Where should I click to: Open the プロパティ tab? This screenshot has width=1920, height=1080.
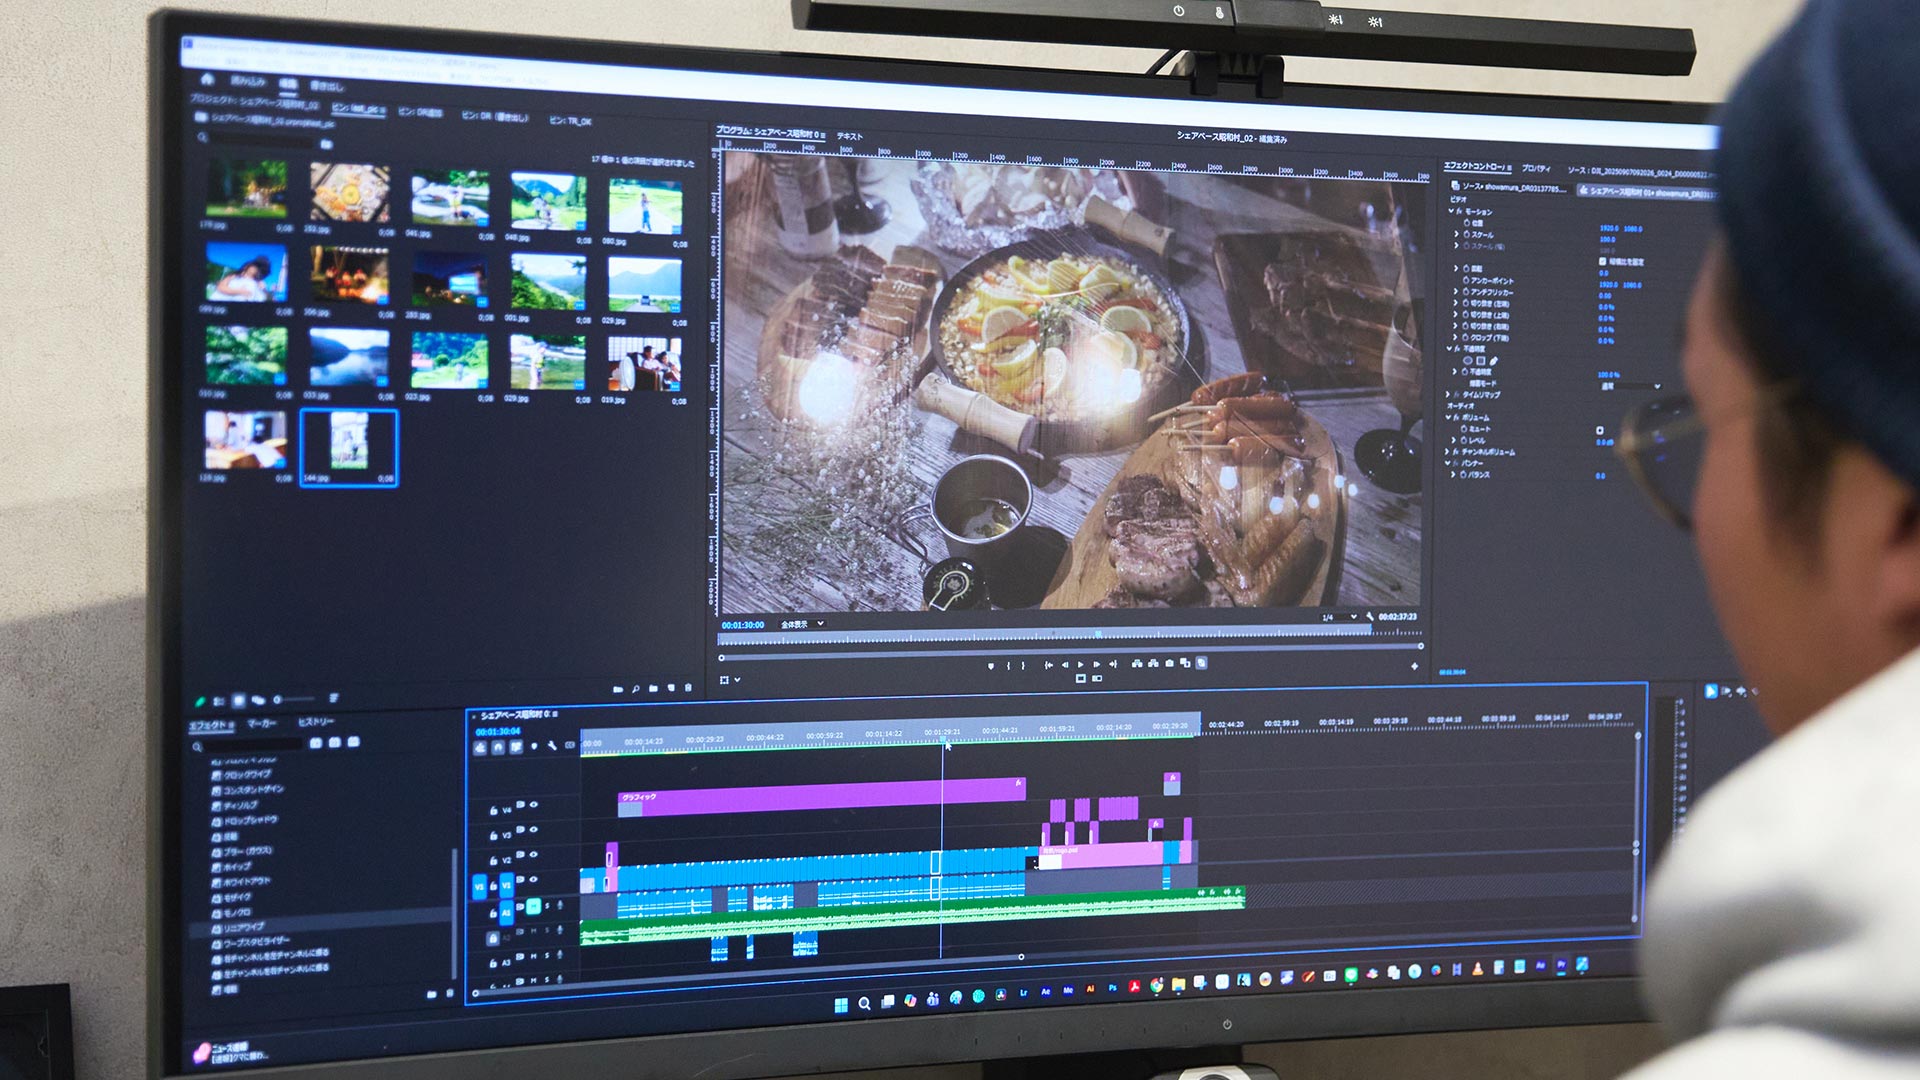click(1535, 168)
